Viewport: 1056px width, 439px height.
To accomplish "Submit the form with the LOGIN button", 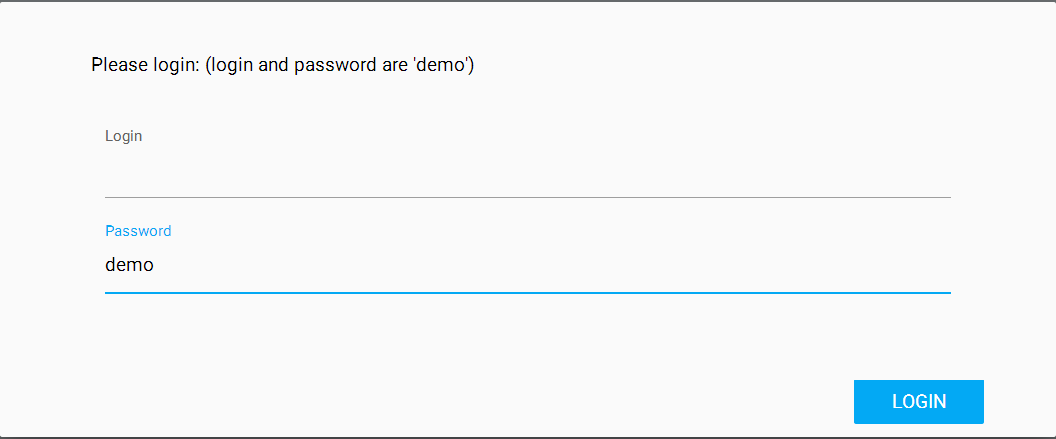I will click(x=918, y=402).
